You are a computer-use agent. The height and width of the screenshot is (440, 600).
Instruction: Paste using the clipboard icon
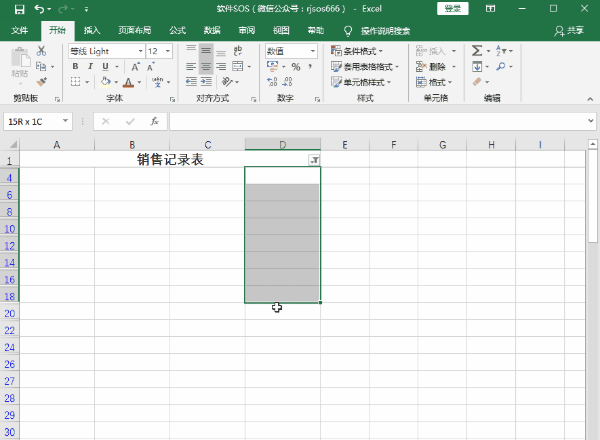click(20, 57)
